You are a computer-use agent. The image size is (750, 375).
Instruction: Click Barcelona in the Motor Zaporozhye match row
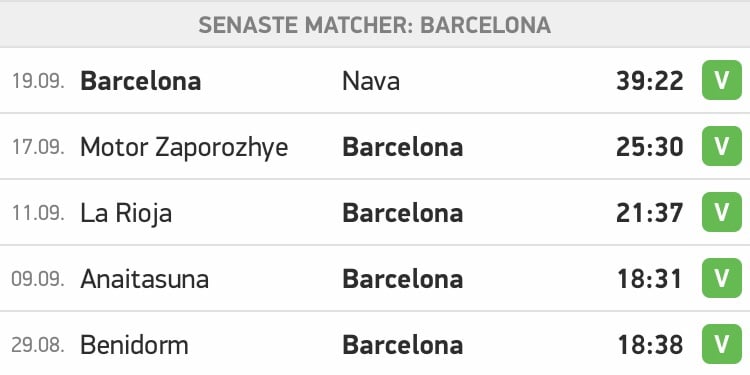[403, 147]
